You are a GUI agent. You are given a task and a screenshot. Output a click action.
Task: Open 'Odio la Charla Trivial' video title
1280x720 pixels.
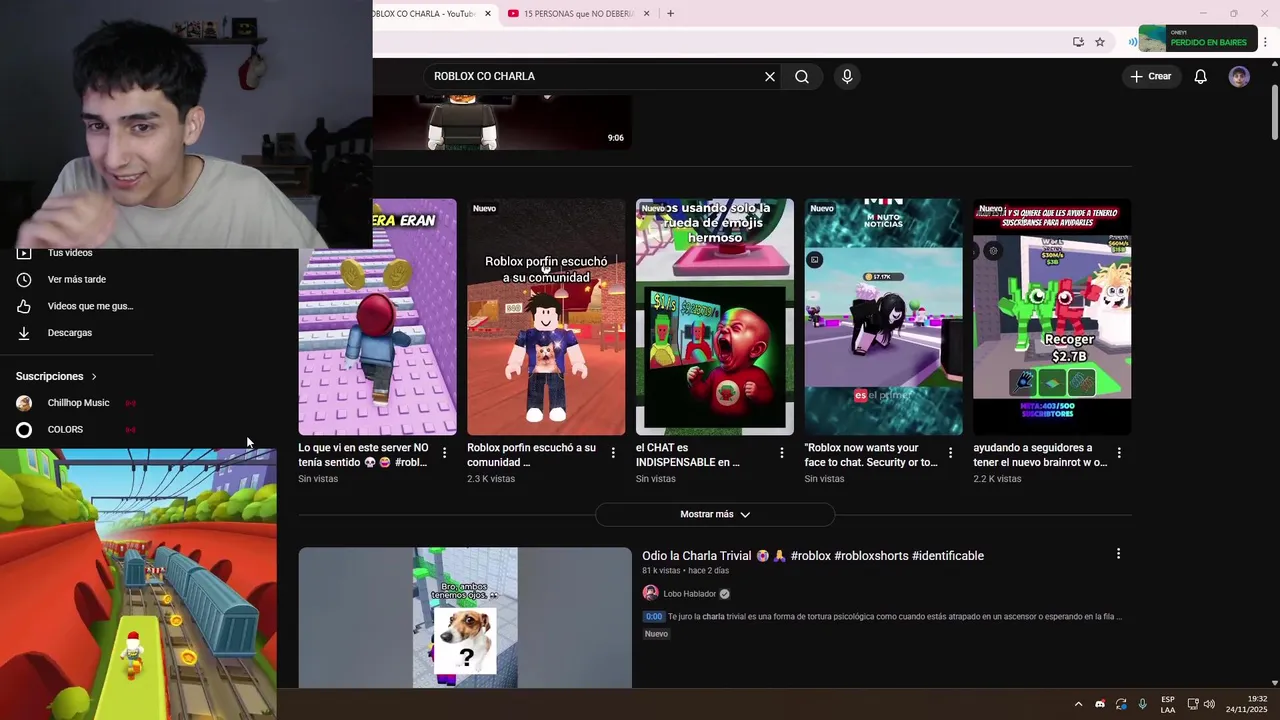(813, 556)
